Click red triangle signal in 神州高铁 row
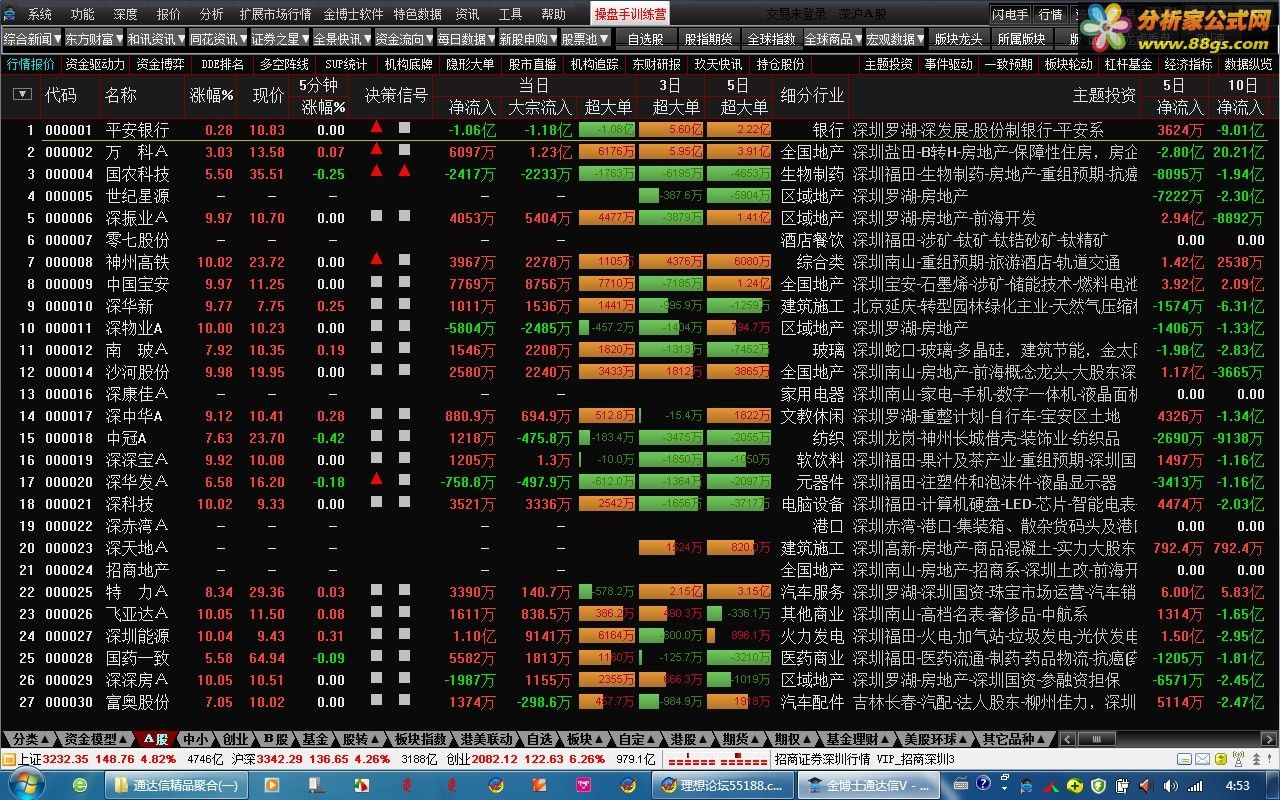This screenshot has width=1280, height=800. coord(376,259)
